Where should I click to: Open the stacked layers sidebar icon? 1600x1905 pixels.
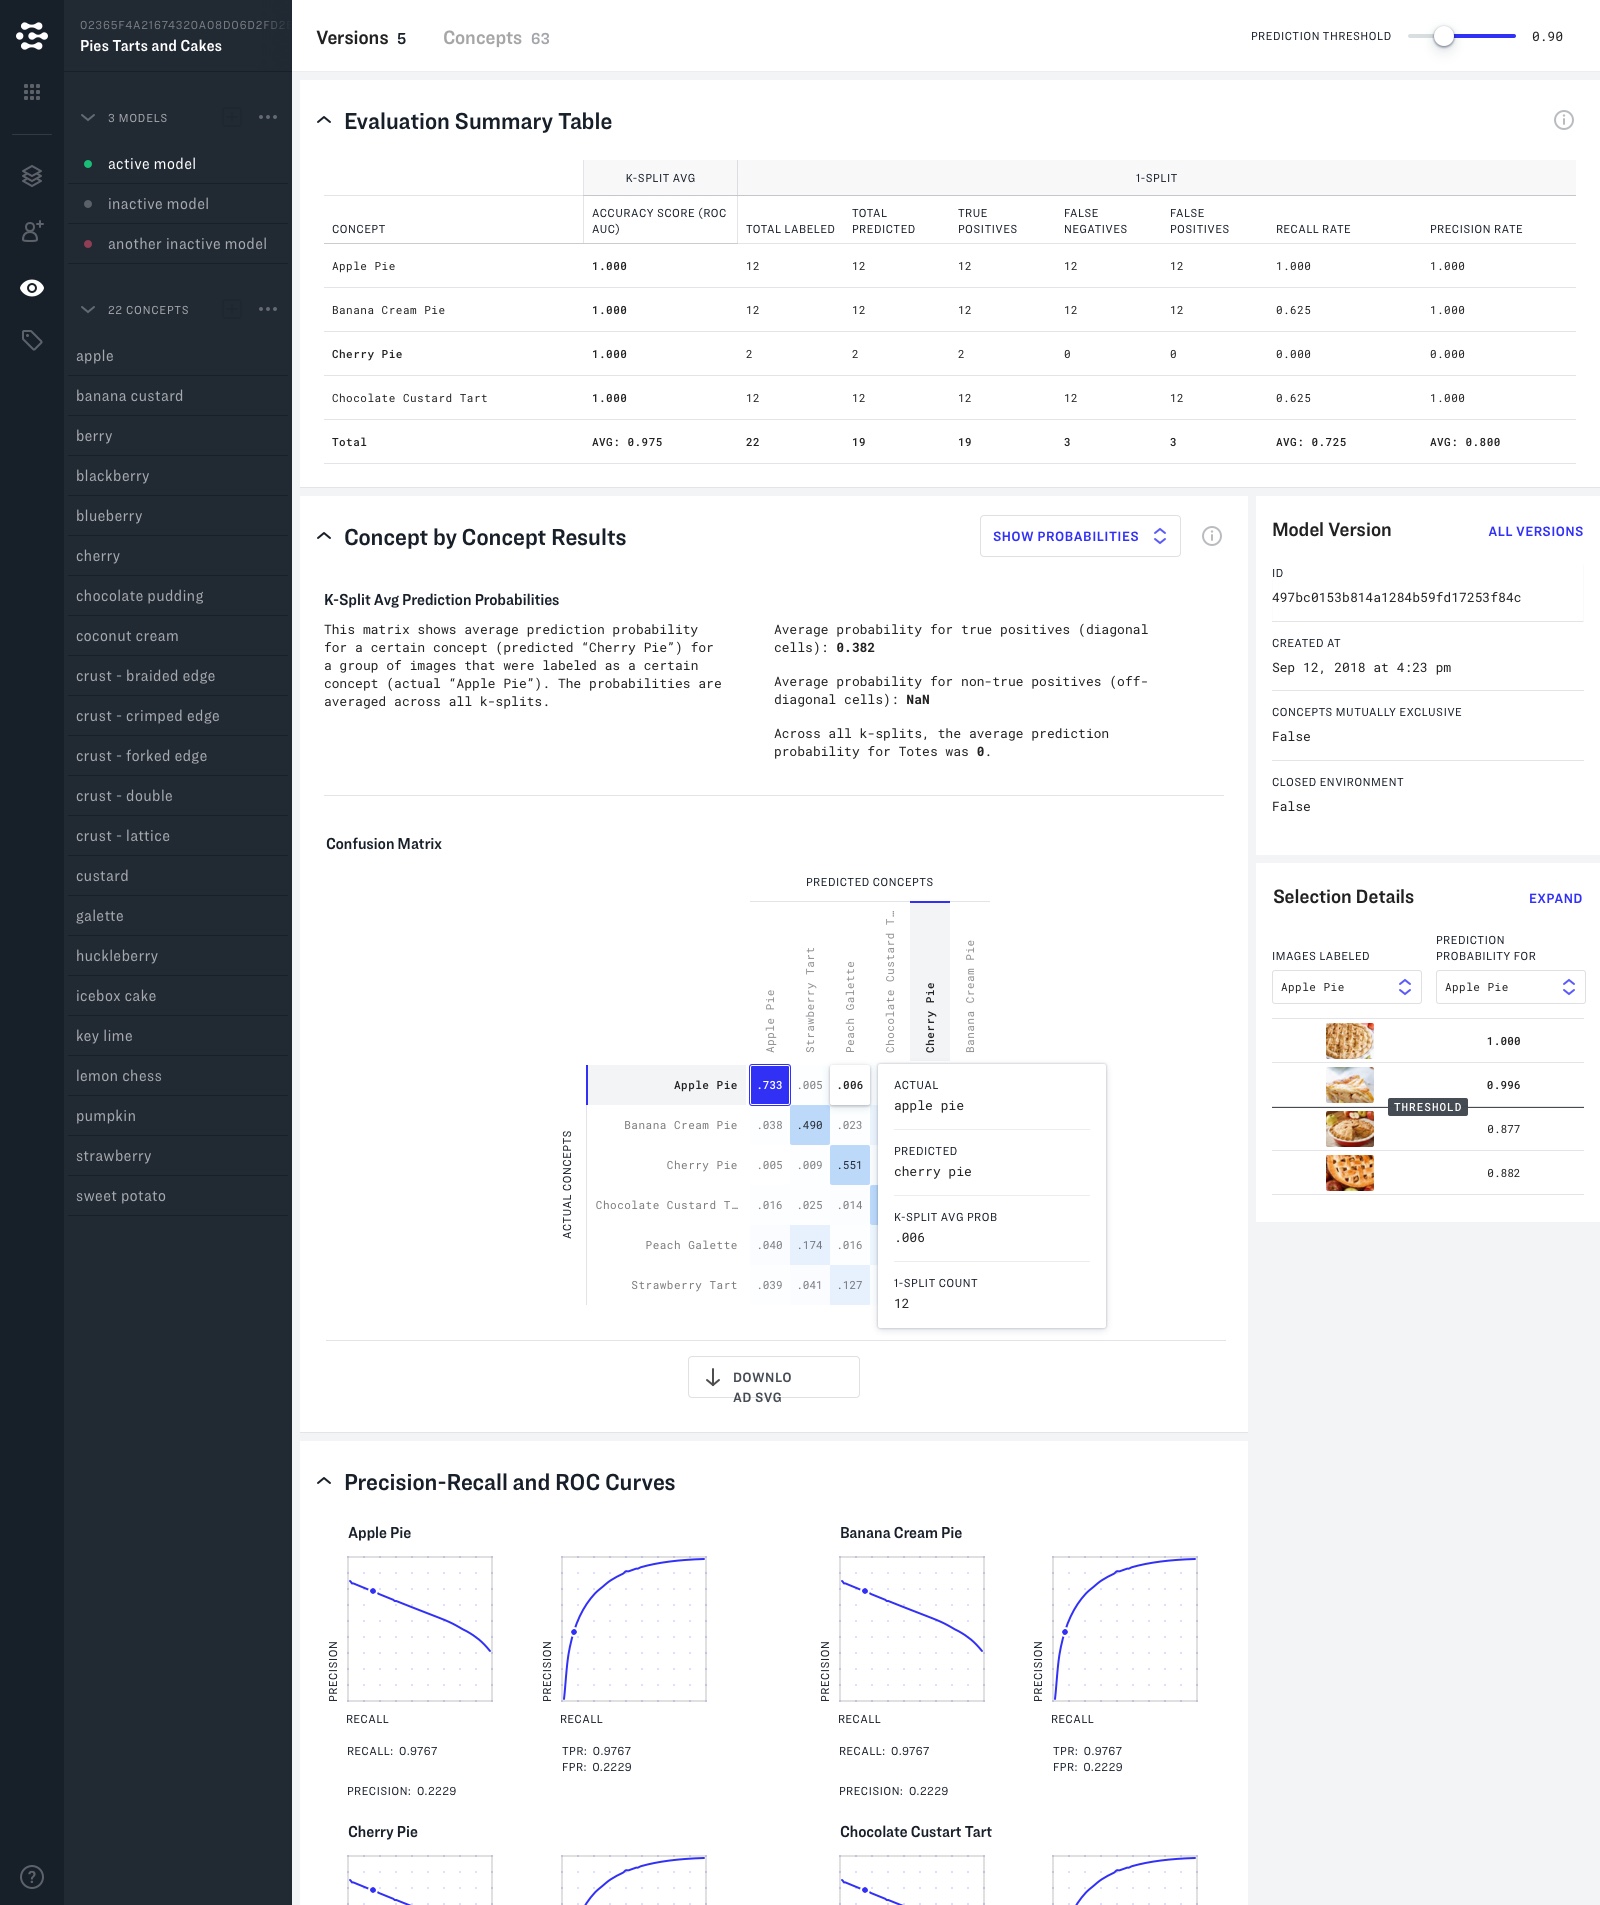coord(32,176)
